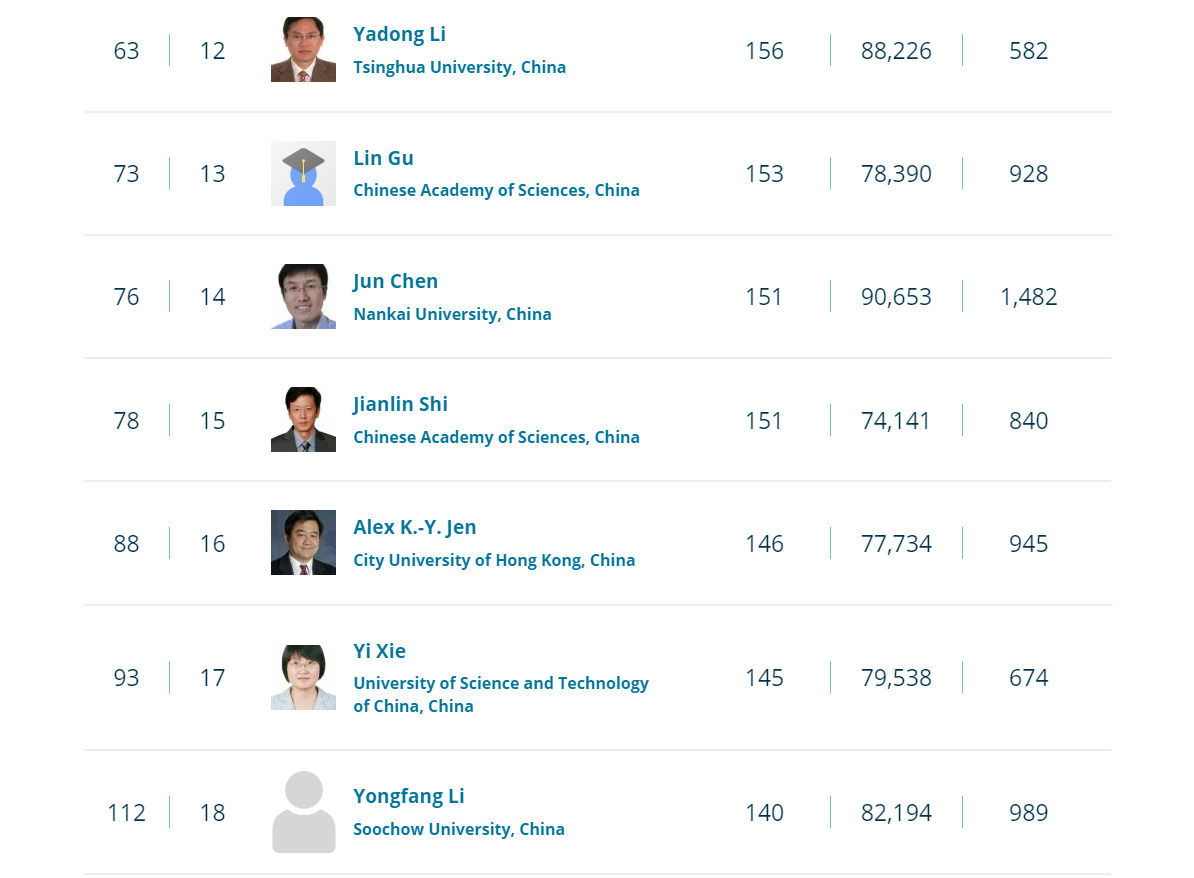Open the Jun Chen name link

click(x=395, y=281)
